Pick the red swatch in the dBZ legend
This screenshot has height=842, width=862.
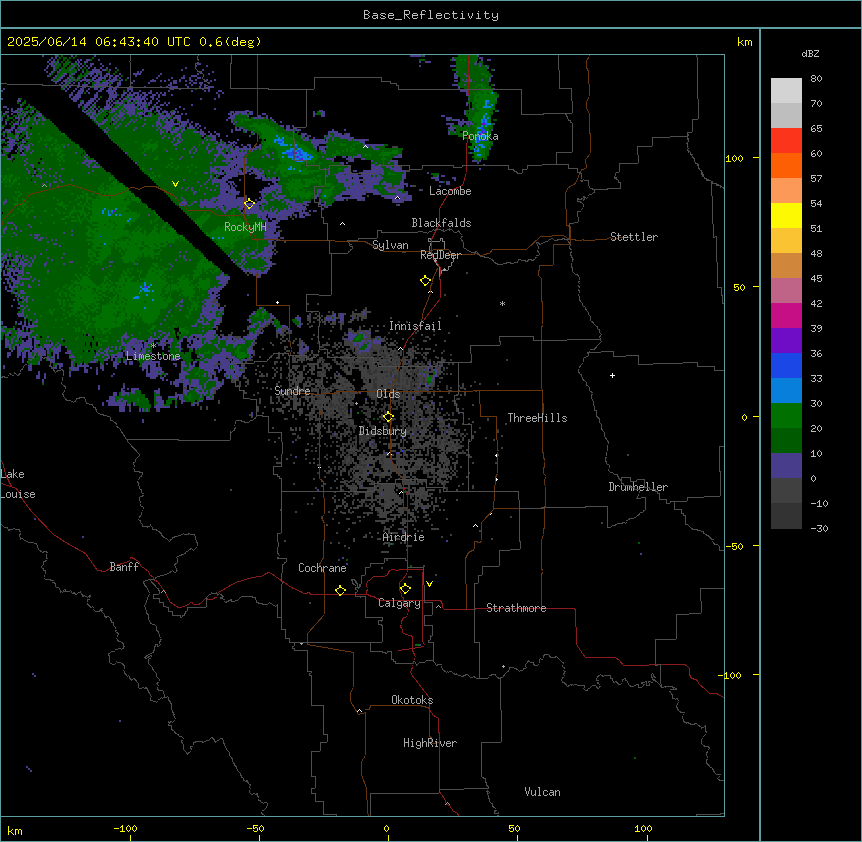(786, 141)
